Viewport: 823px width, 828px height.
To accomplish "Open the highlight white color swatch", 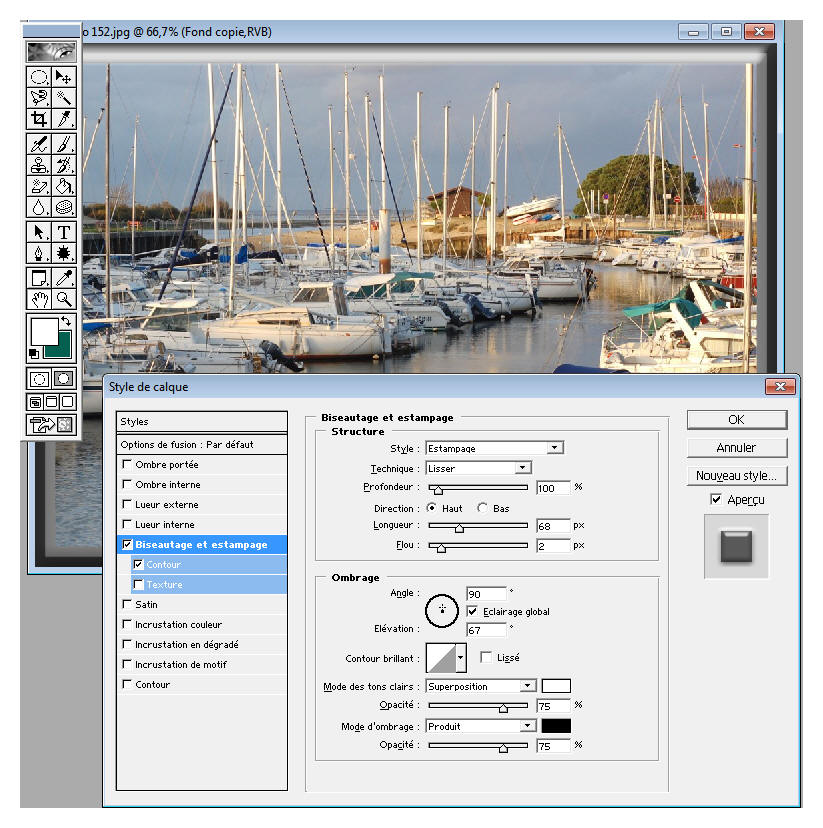I will (556, 686).
